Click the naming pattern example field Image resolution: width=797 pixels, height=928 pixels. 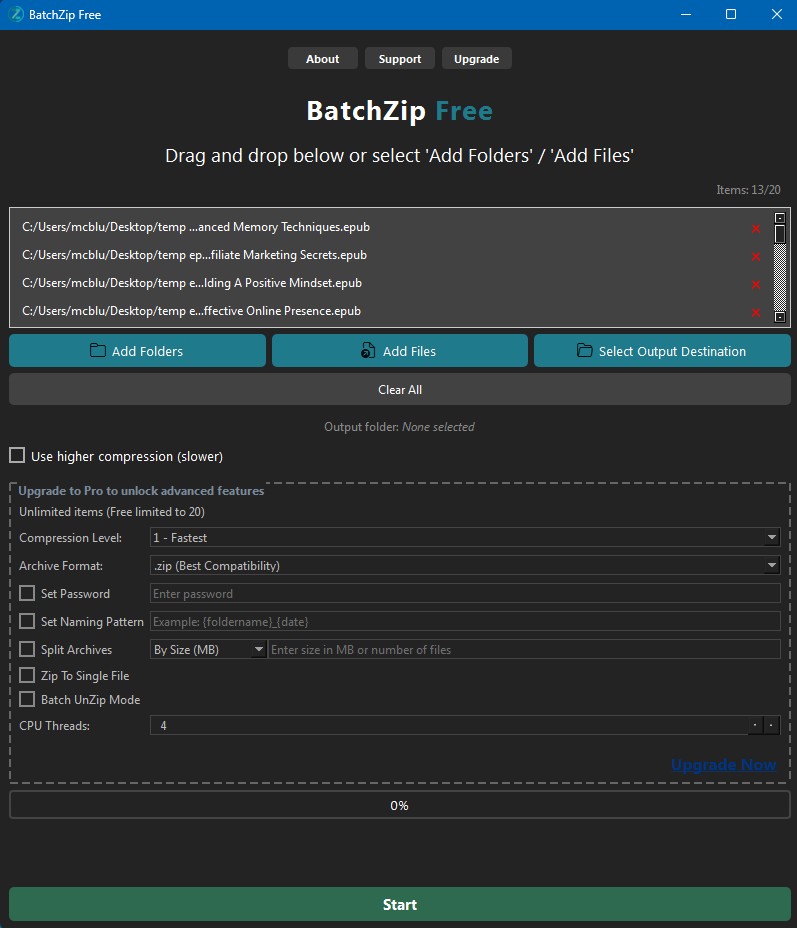coord(465,621)
